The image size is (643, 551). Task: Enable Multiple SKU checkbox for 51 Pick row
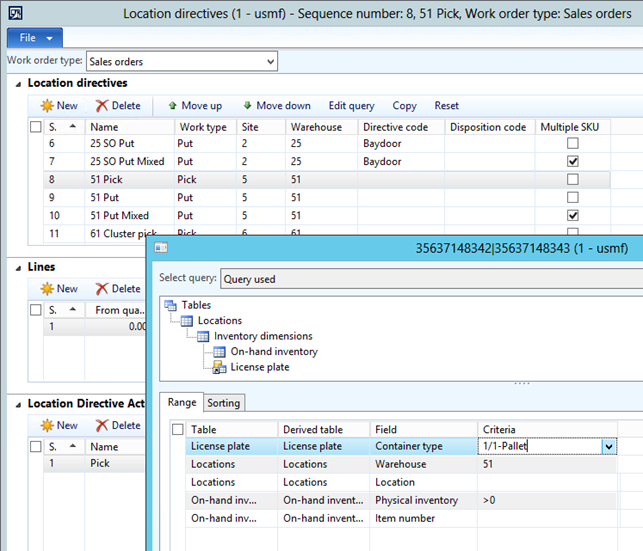(573, 179)
